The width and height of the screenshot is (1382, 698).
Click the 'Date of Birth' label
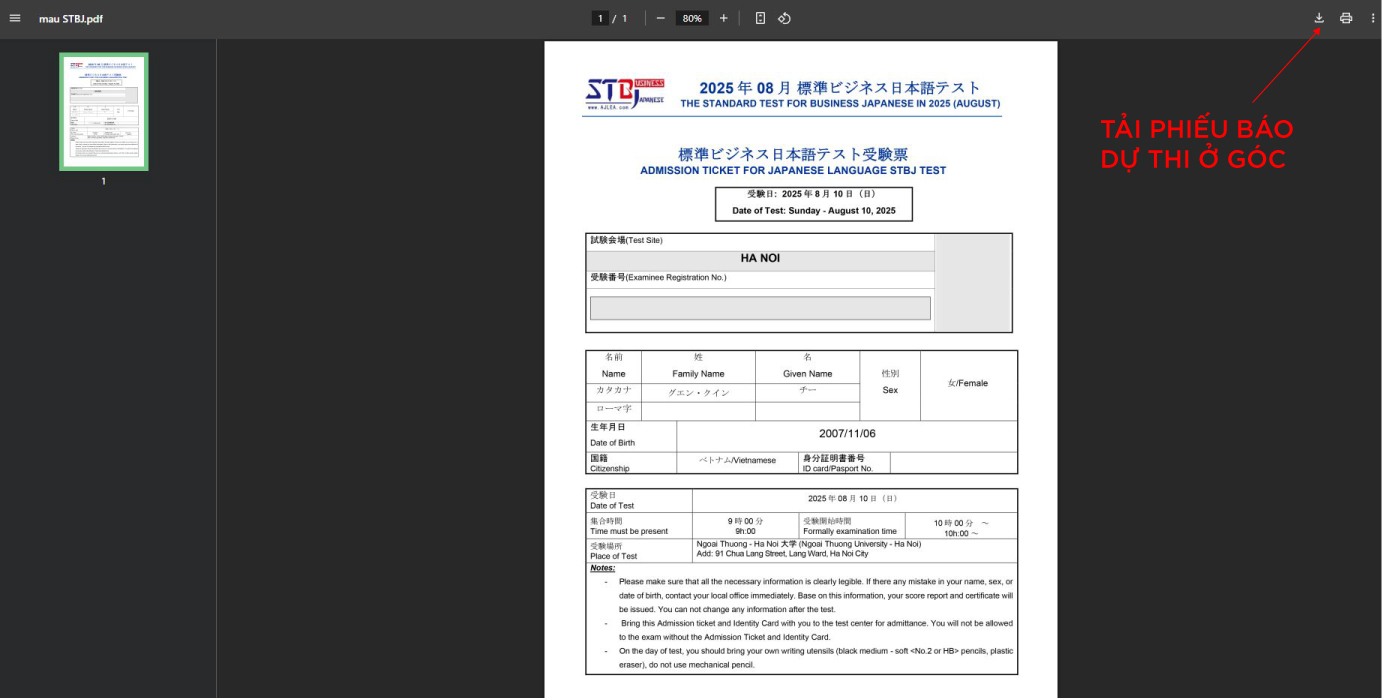pyautogui.click(x=612, y=443)
